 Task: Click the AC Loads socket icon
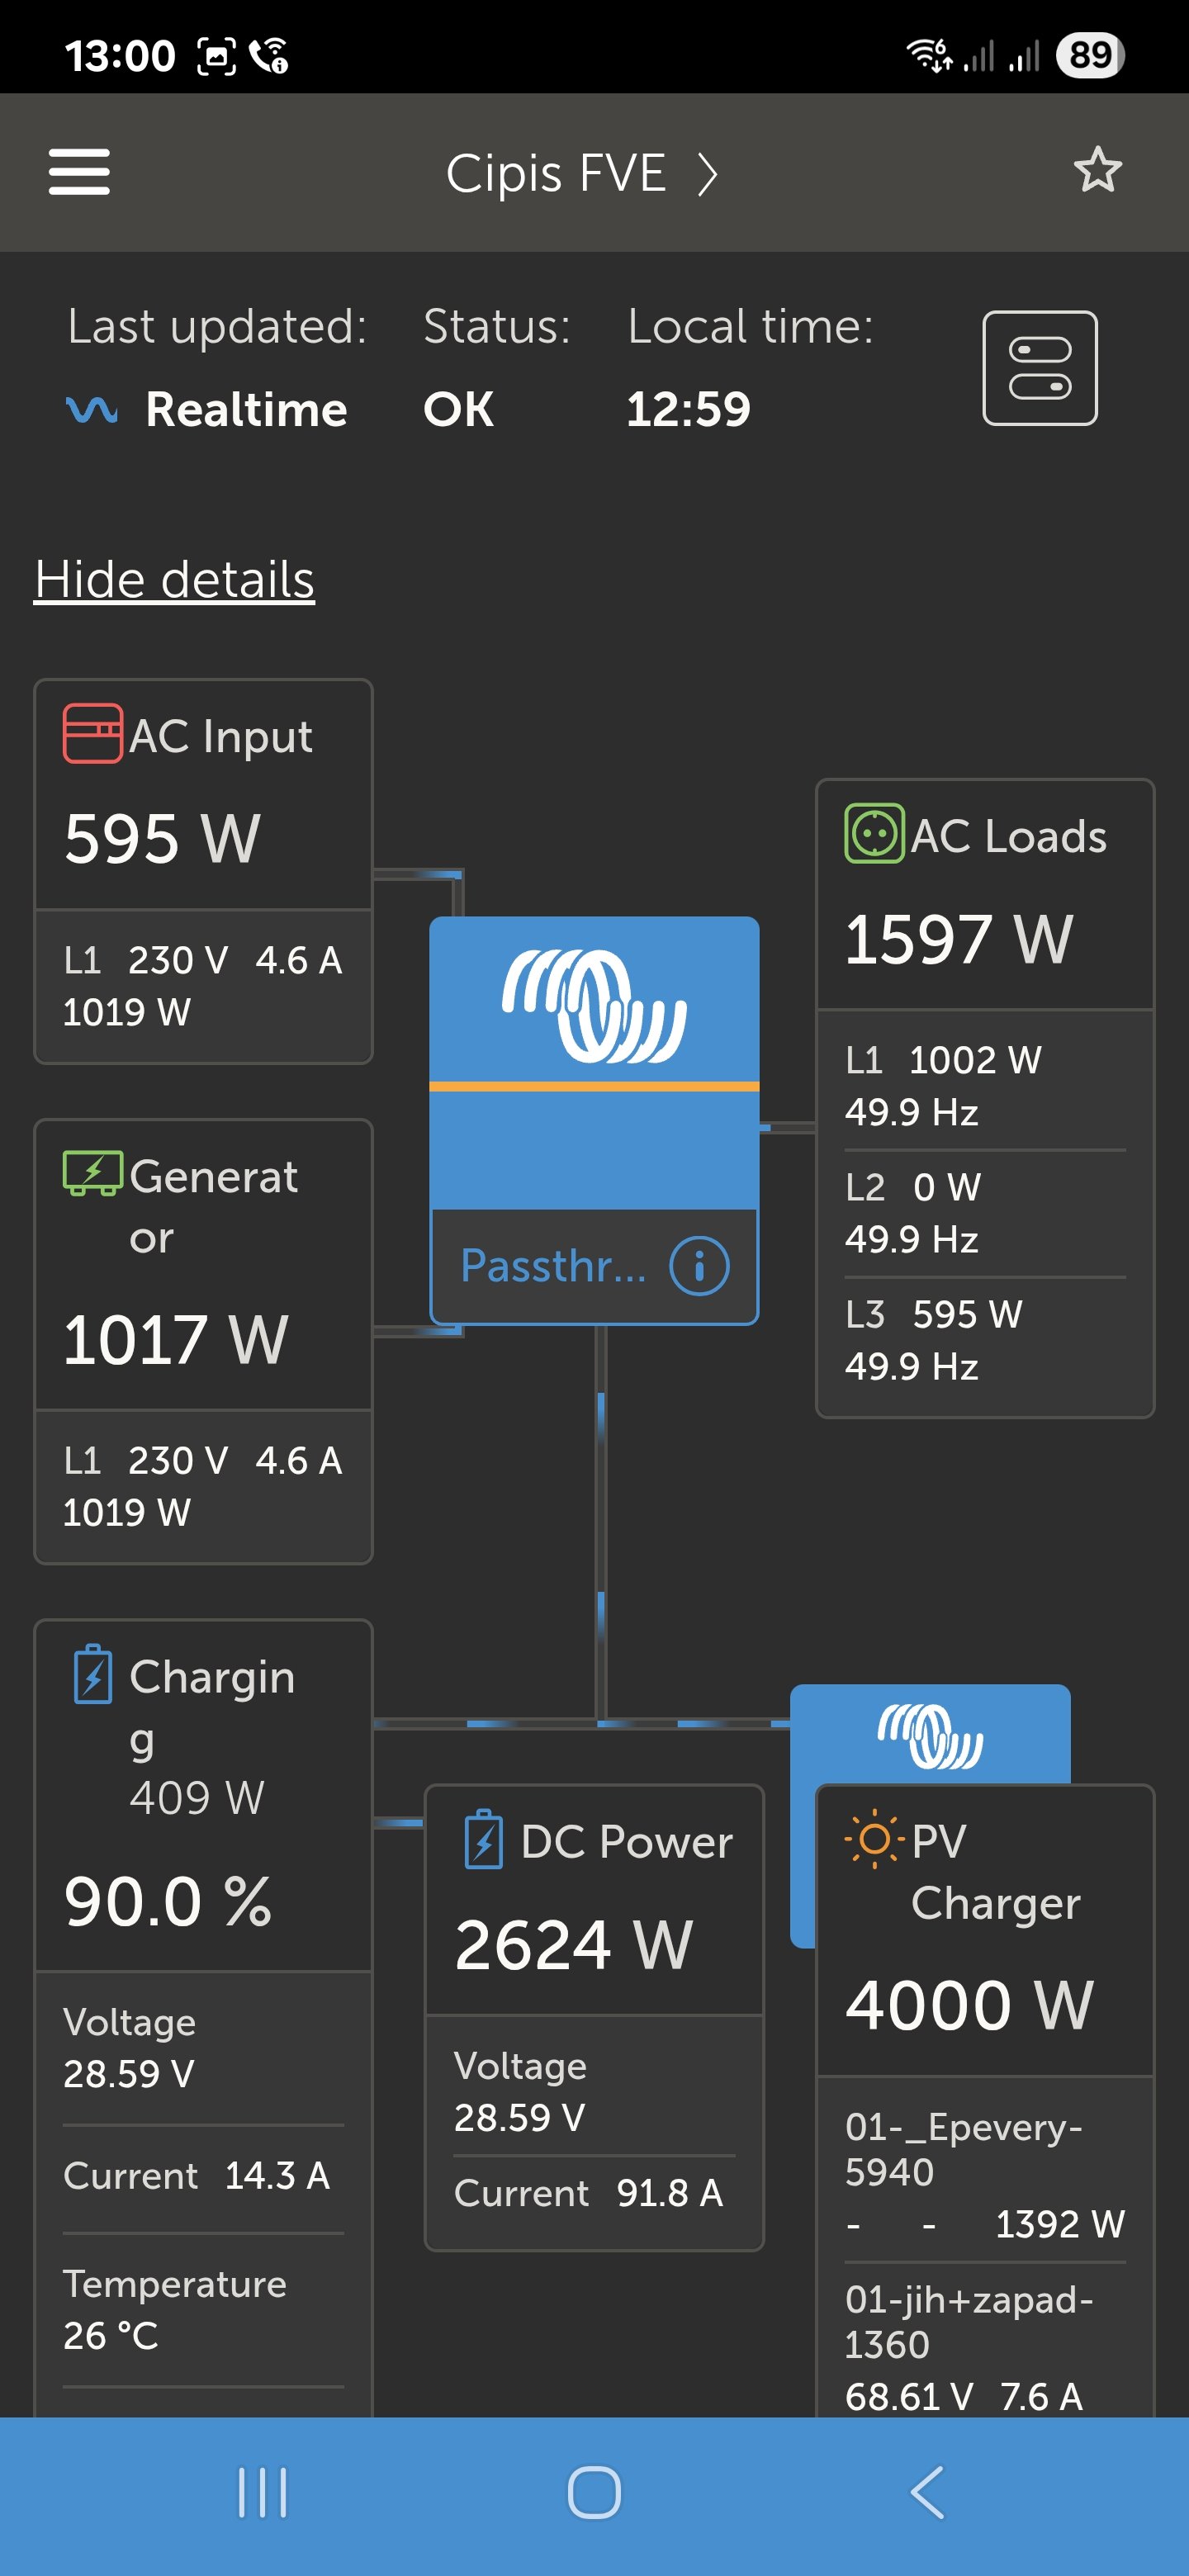click(874, 833)
